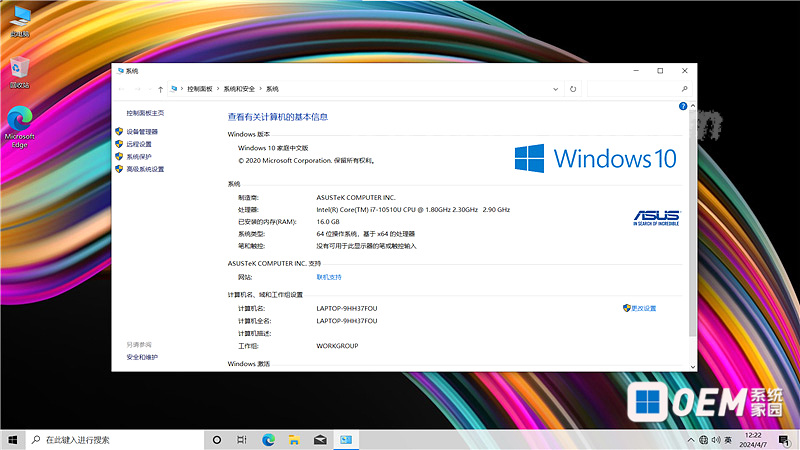This screenshot has width=800, height=450.
Task: Open 控制面板主页 link
Action: coord(145,113)
